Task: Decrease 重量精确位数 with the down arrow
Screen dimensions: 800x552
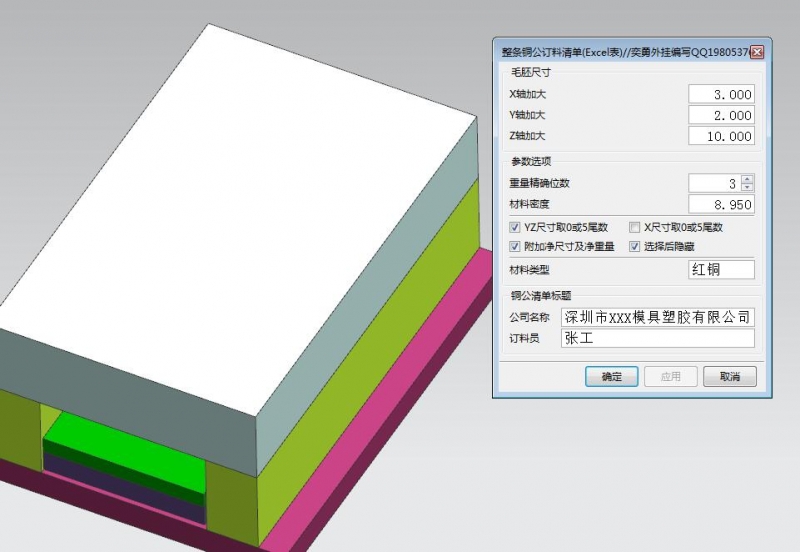Action: tap(747, 188)
